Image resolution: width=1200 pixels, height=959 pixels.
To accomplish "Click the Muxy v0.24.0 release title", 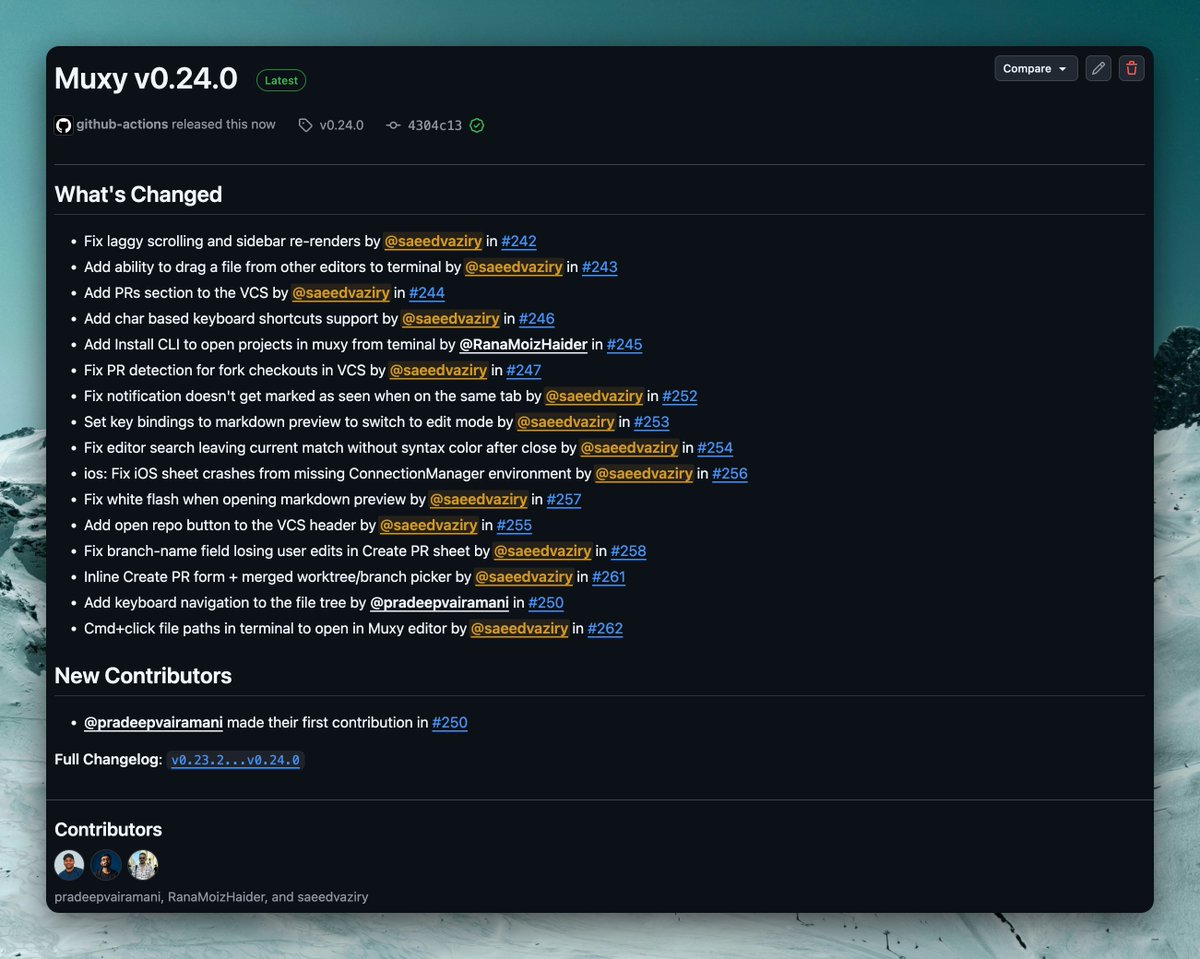I will pos(146,79).
